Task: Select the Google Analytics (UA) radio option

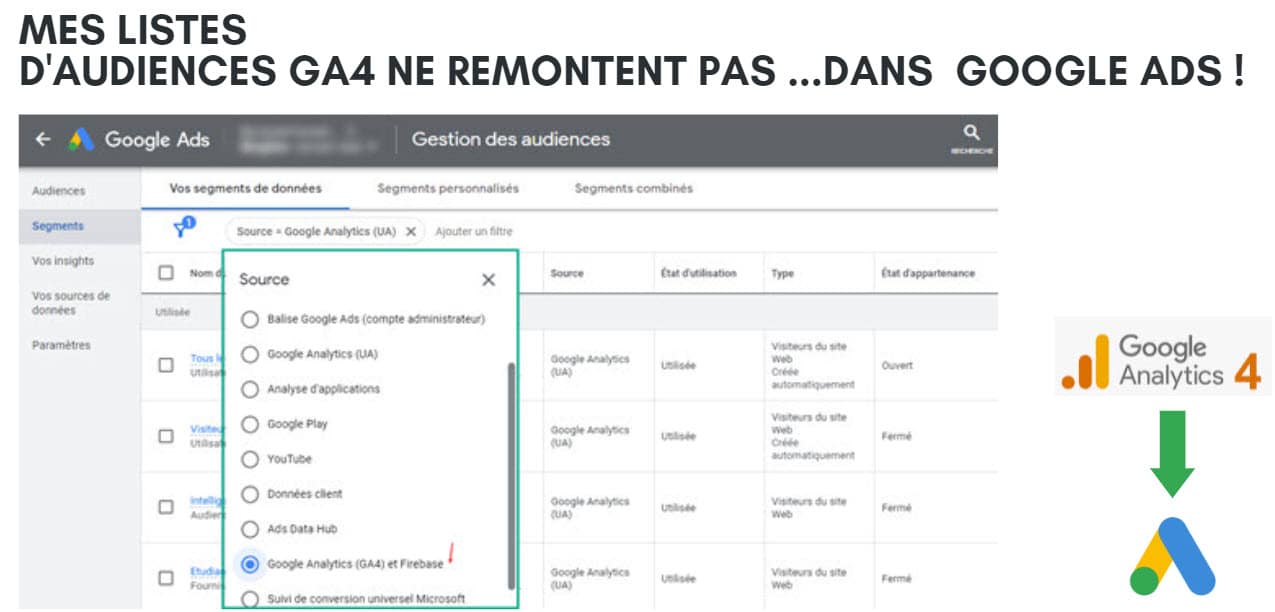Action: pyautogui.click(x=250, y=354)
